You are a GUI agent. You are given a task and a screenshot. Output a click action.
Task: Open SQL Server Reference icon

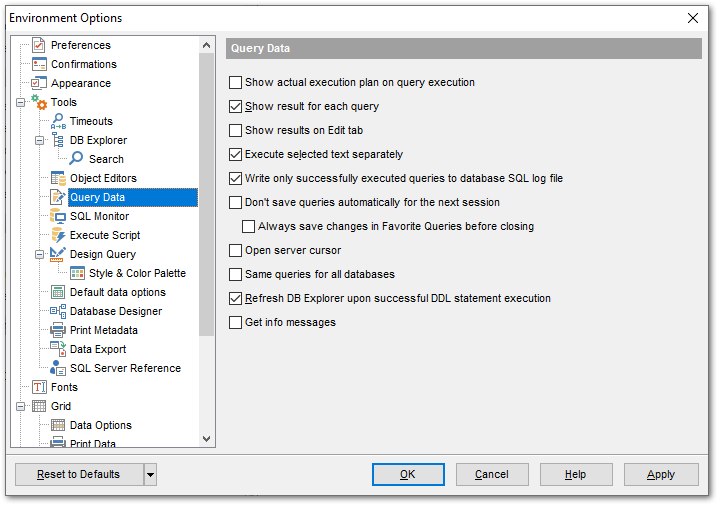coord(58,368)
